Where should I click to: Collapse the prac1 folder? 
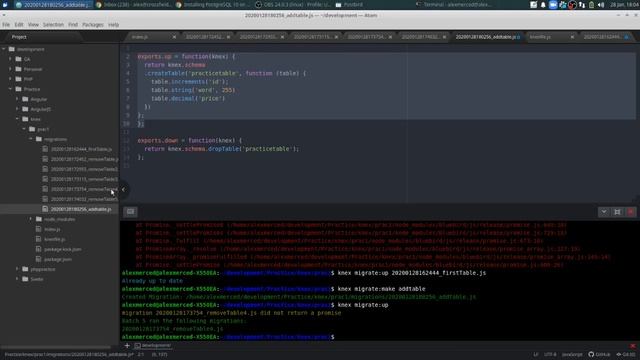(x=24, y=129)
